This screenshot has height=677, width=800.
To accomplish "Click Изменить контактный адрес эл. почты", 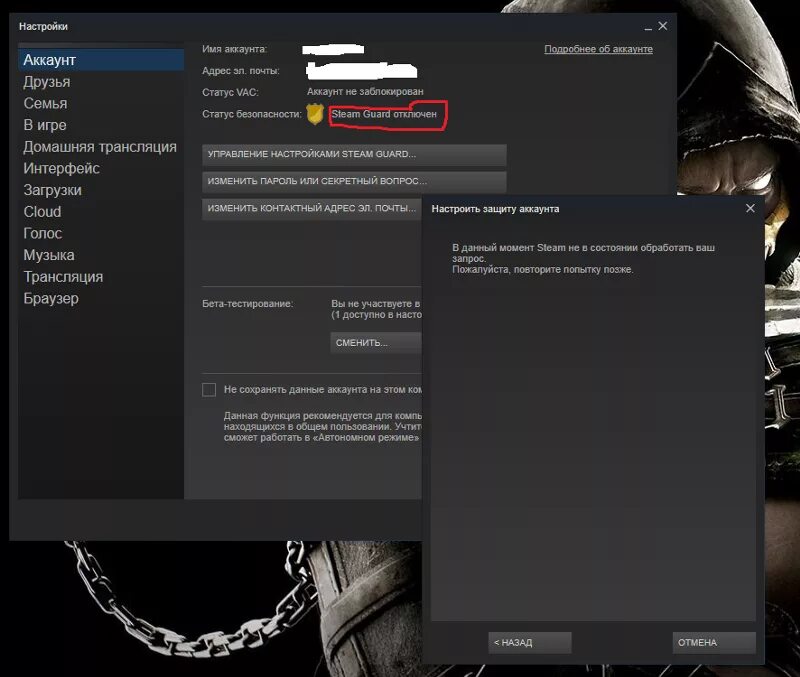I will (x=312, y=209).
